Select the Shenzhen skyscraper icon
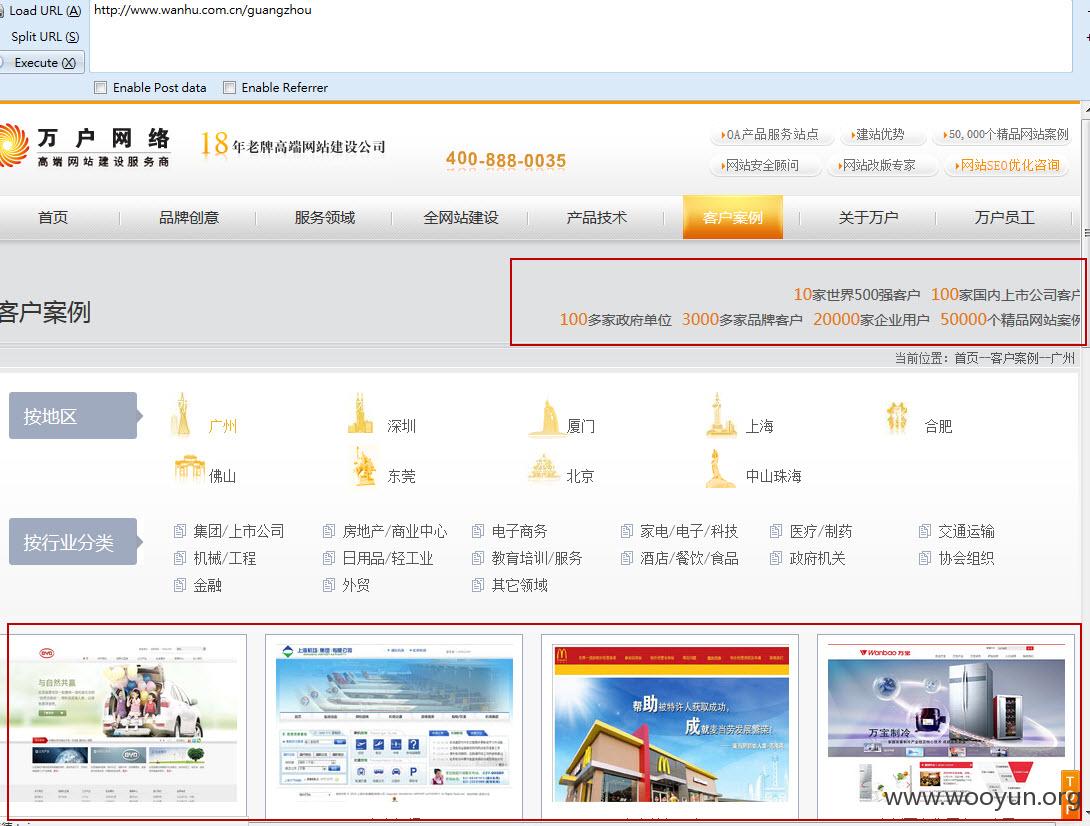 [360, 414]
